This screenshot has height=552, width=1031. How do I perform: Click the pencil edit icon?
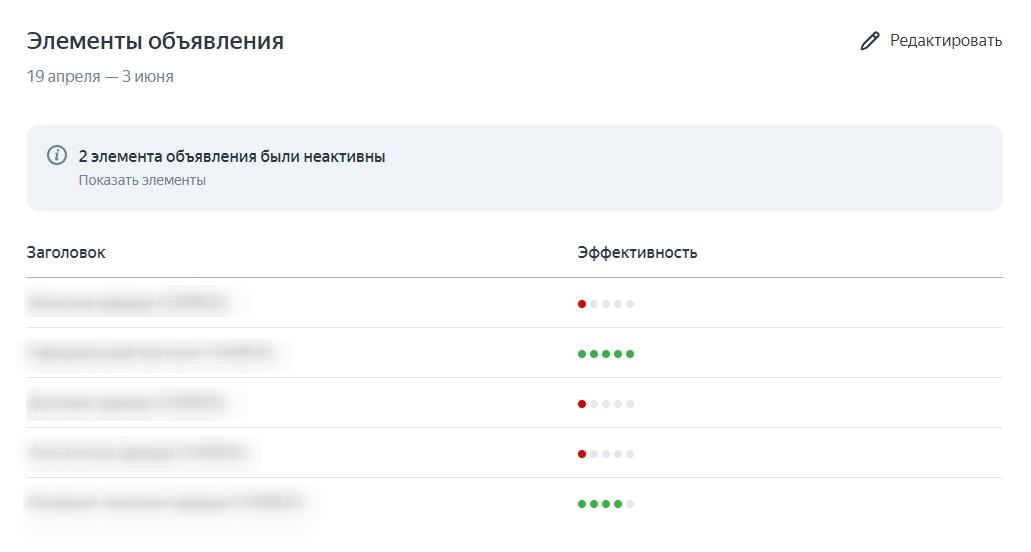(870, 41)
